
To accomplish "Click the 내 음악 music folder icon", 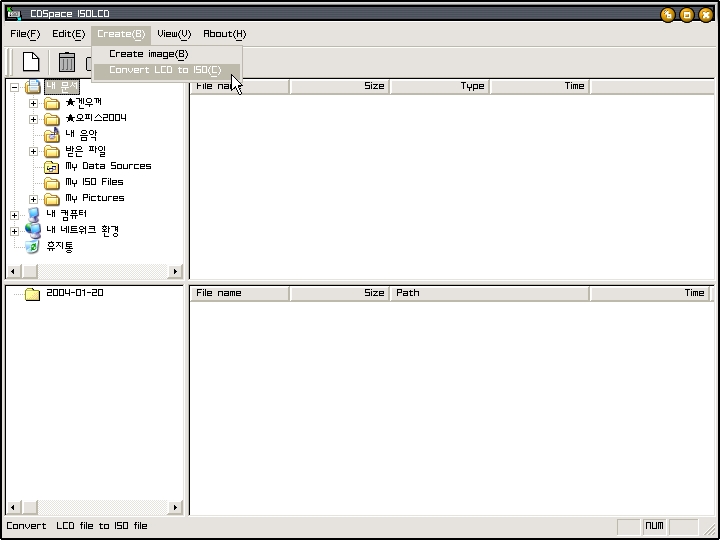I will [52, 135].
